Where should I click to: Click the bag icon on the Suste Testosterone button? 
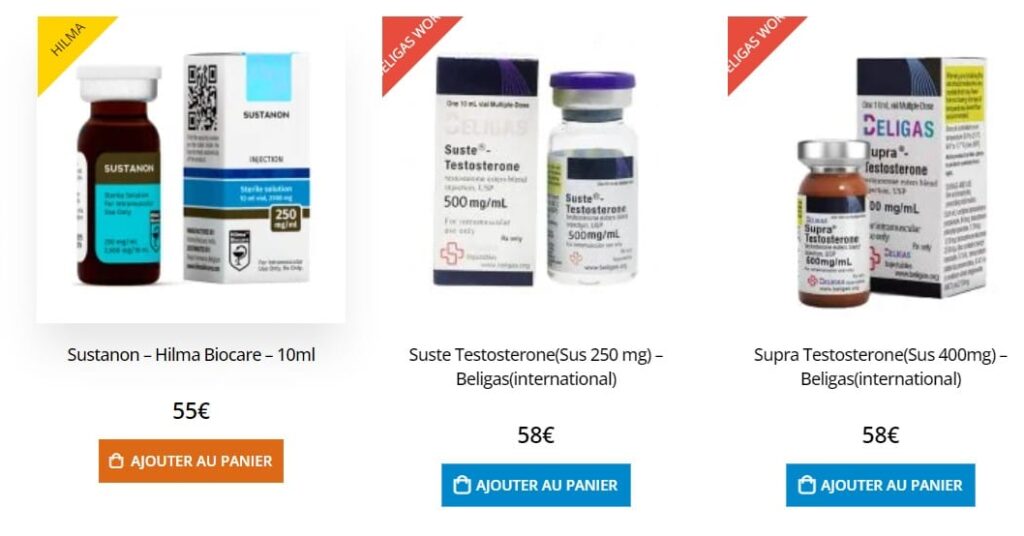click(x=462, y=485)
